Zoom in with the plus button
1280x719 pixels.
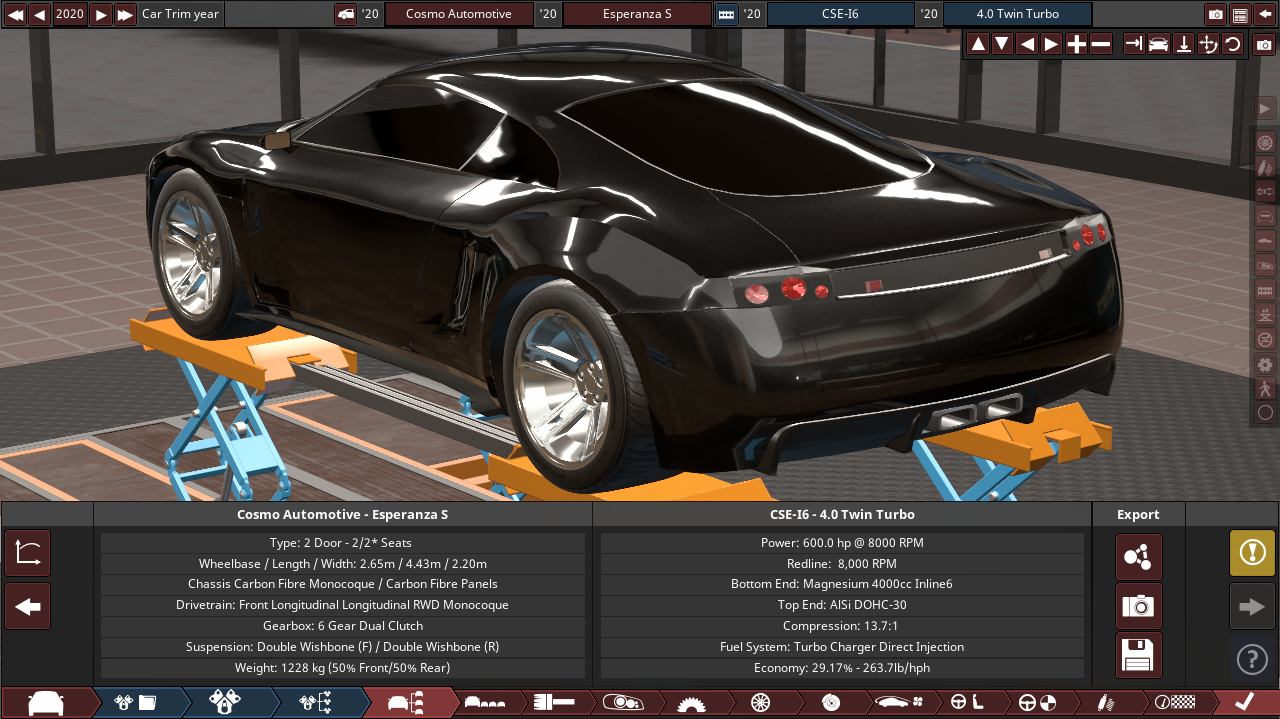1076,44
